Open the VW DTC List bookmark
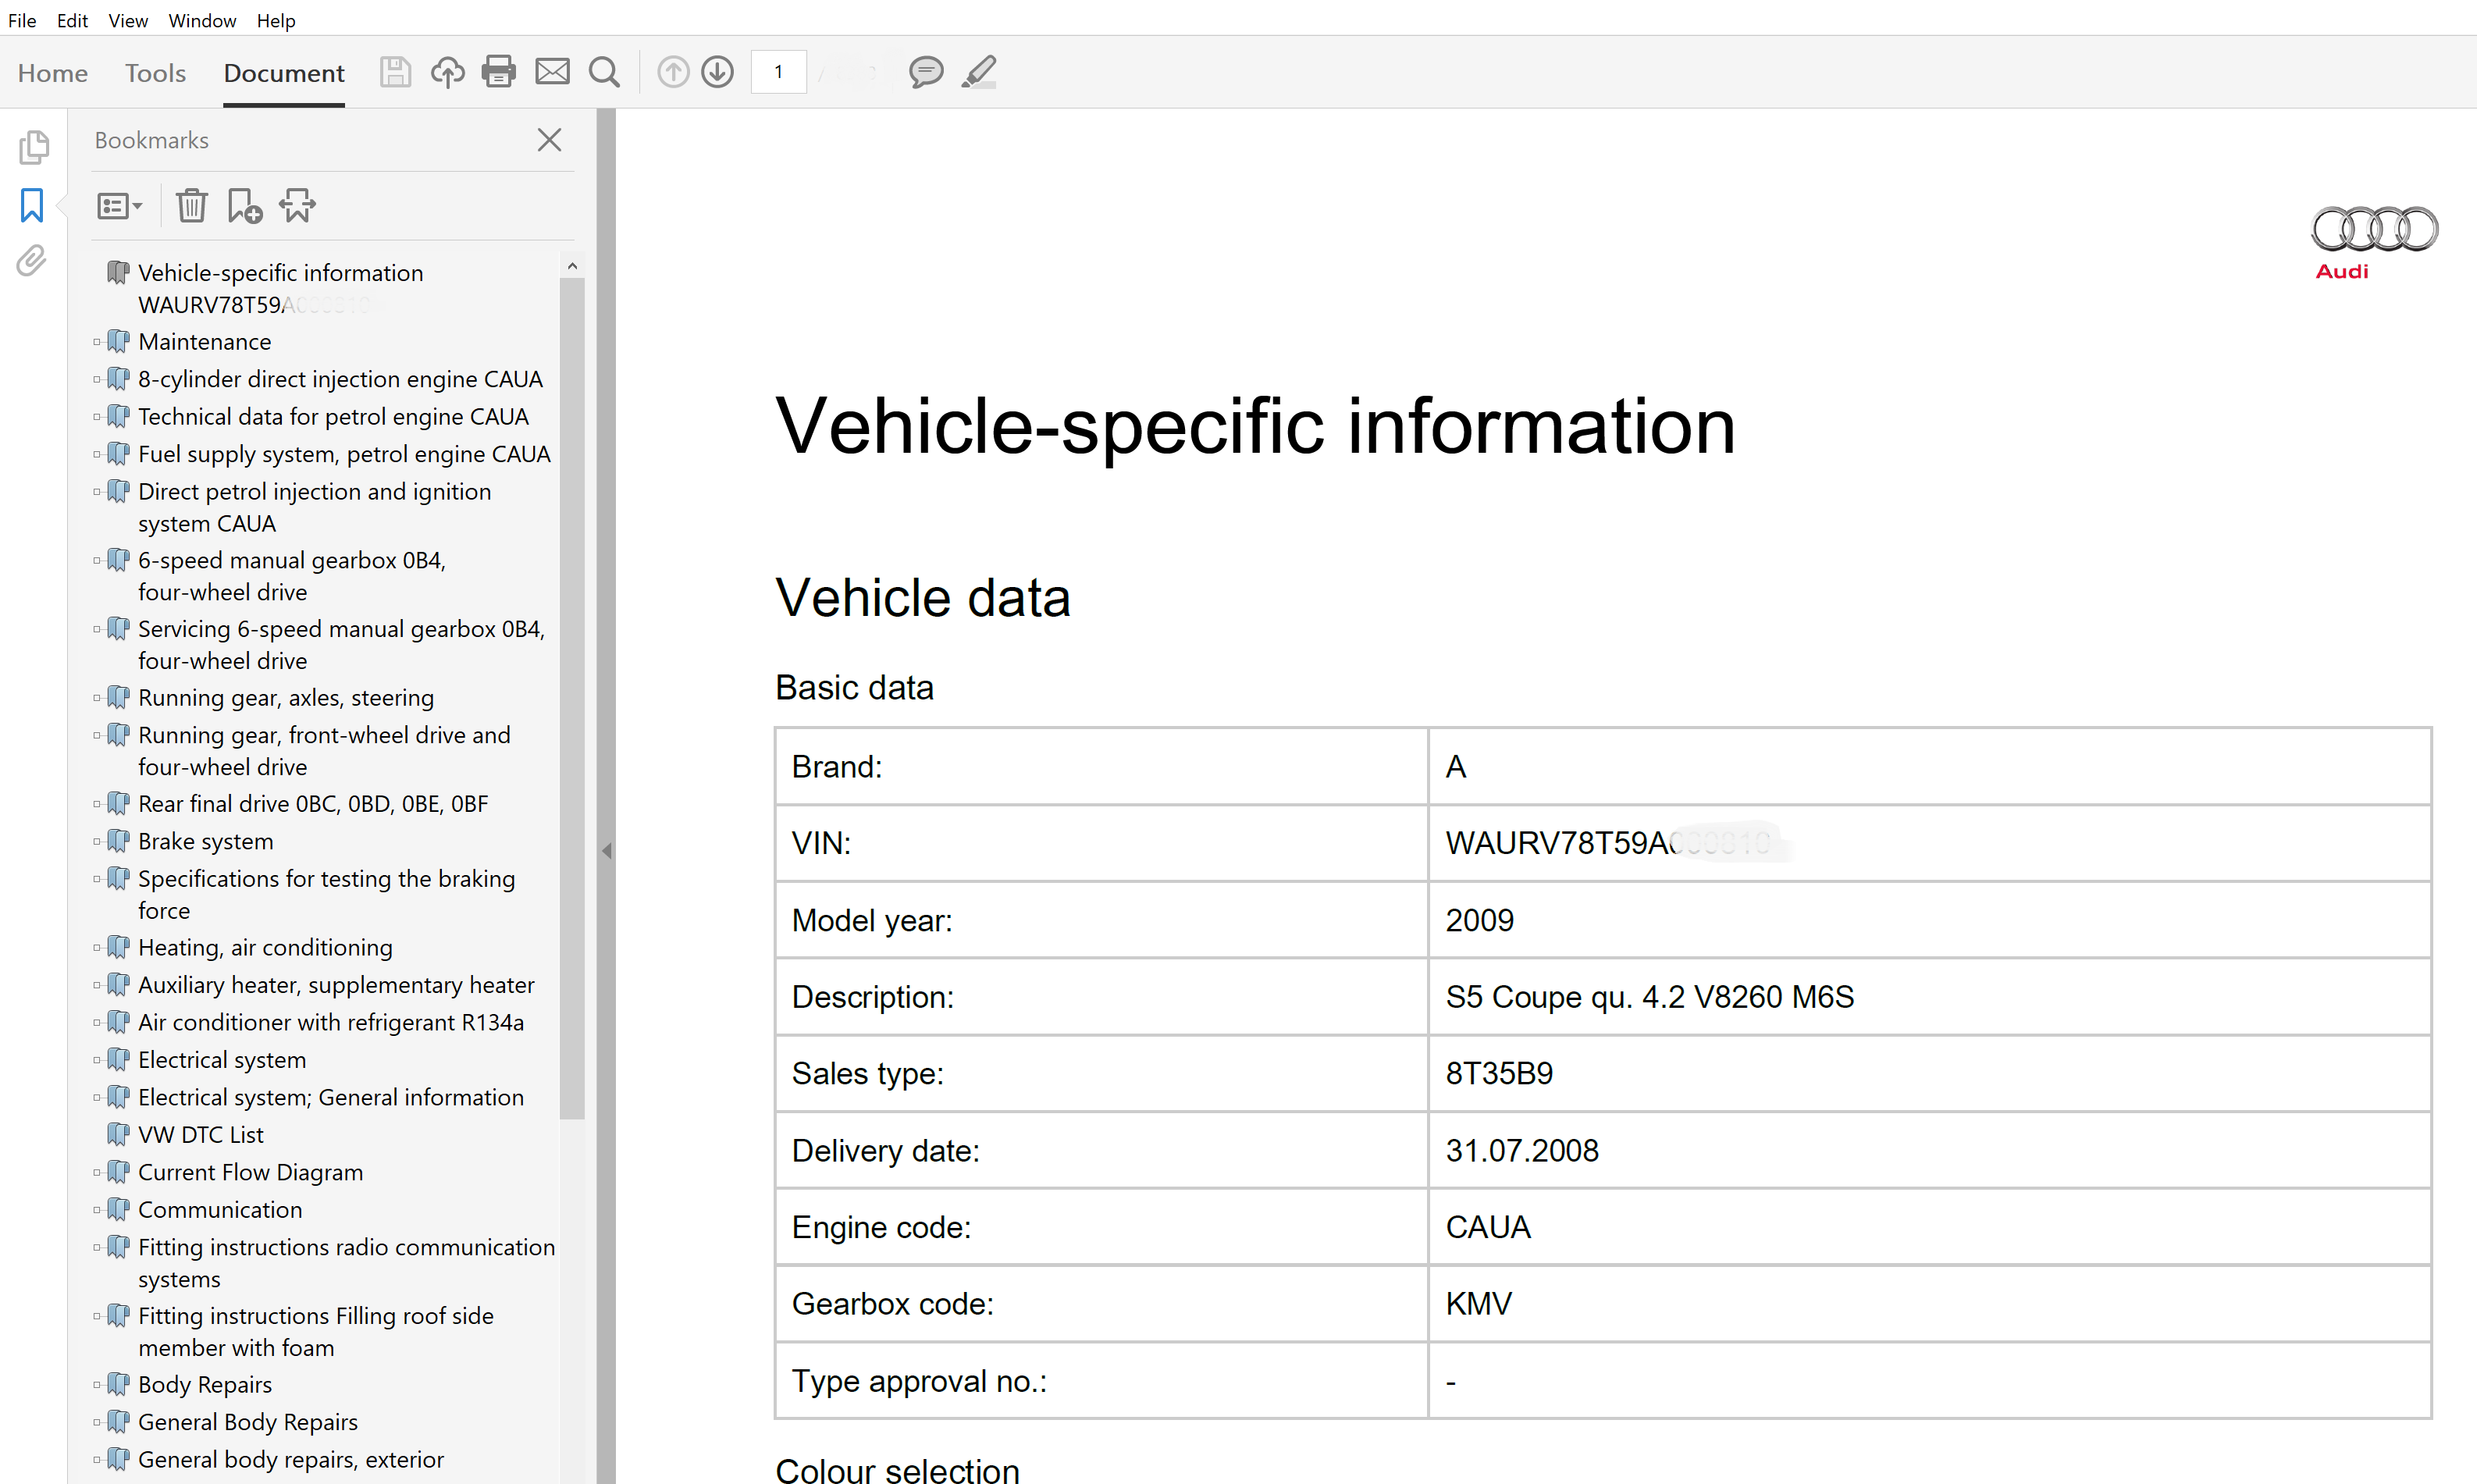Viewport: 2477px width, 1484px height. tap(200, 1134)
